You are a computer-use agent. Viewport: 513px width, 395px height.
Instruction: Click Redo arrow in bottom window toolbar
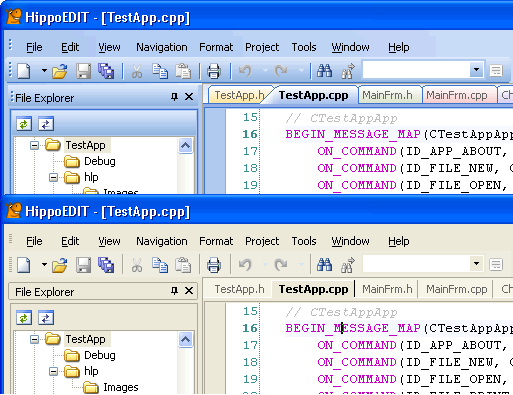pos(281,265)
